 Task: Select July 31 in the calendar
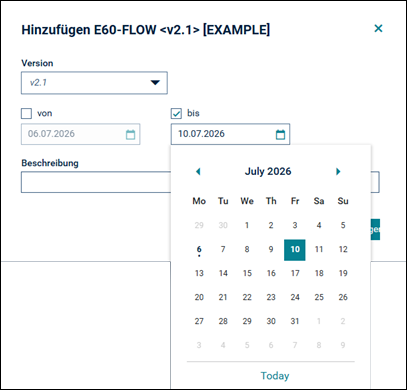coord(295,321)
